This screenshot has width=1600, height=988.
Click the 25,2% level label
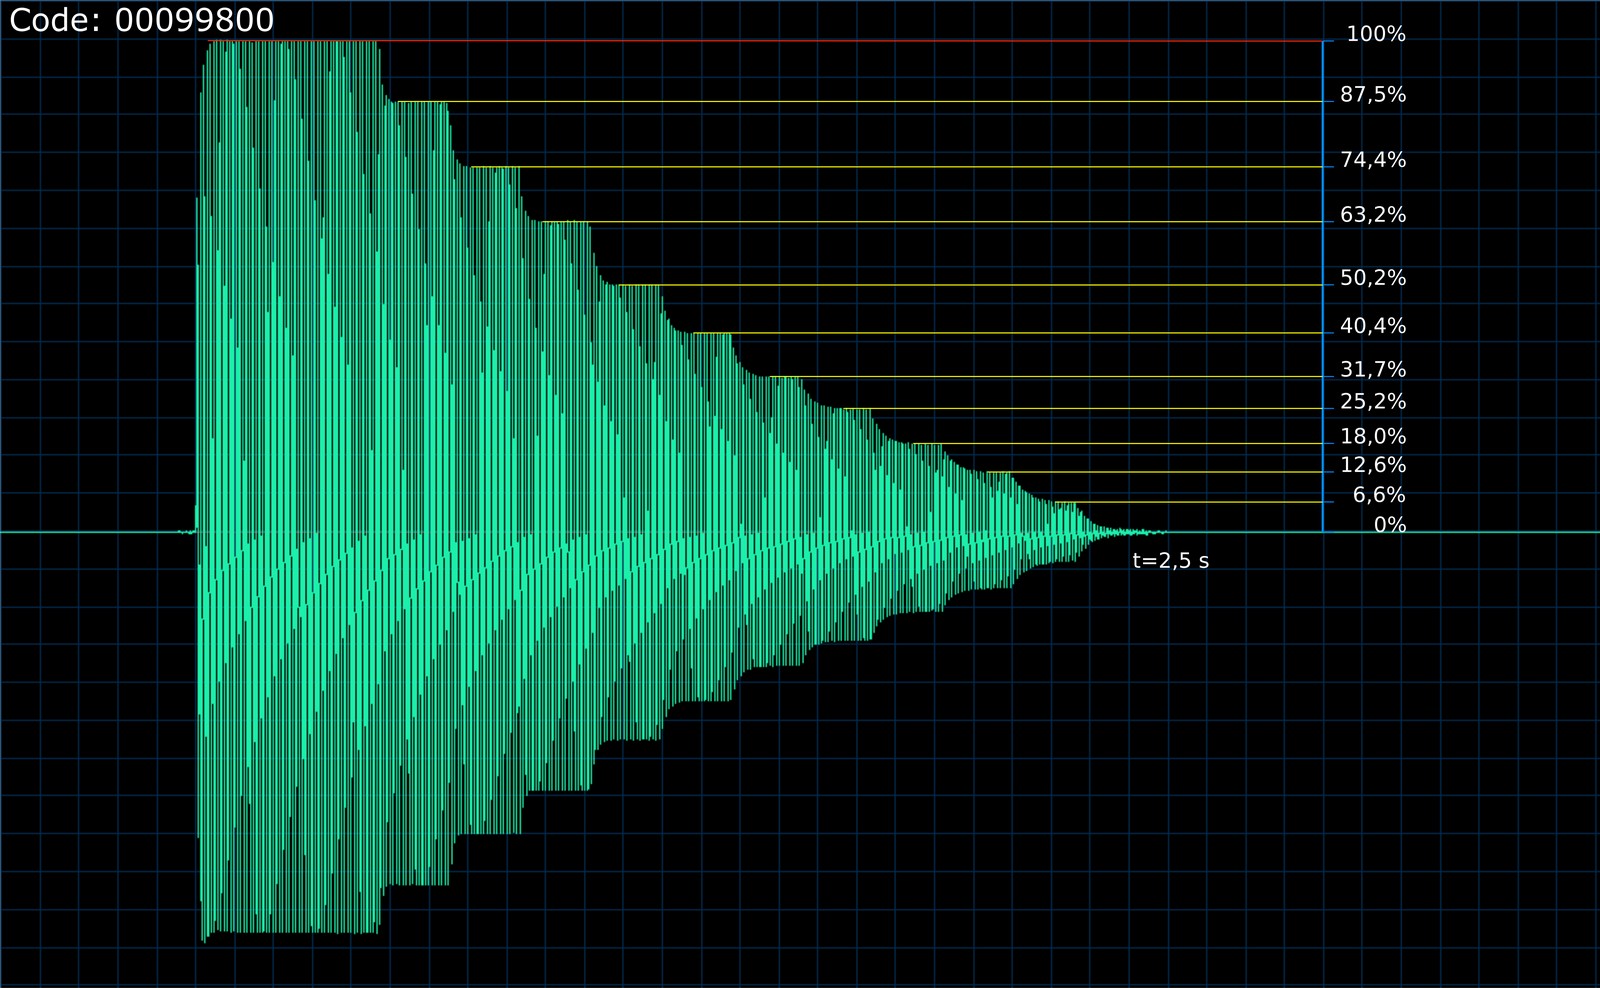(x=1373, y=402)
